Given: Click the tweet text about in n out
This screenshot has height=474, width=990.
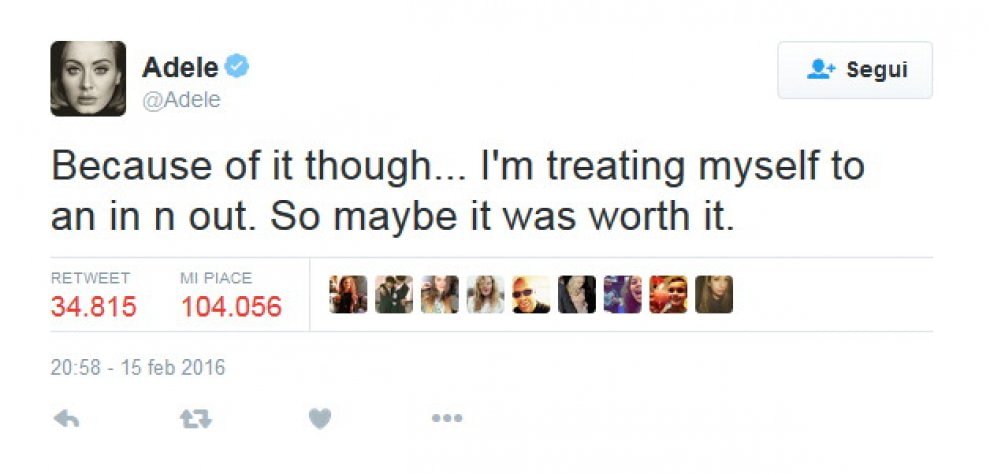Looking at the screenshot, I should click(x=458, y=191).
